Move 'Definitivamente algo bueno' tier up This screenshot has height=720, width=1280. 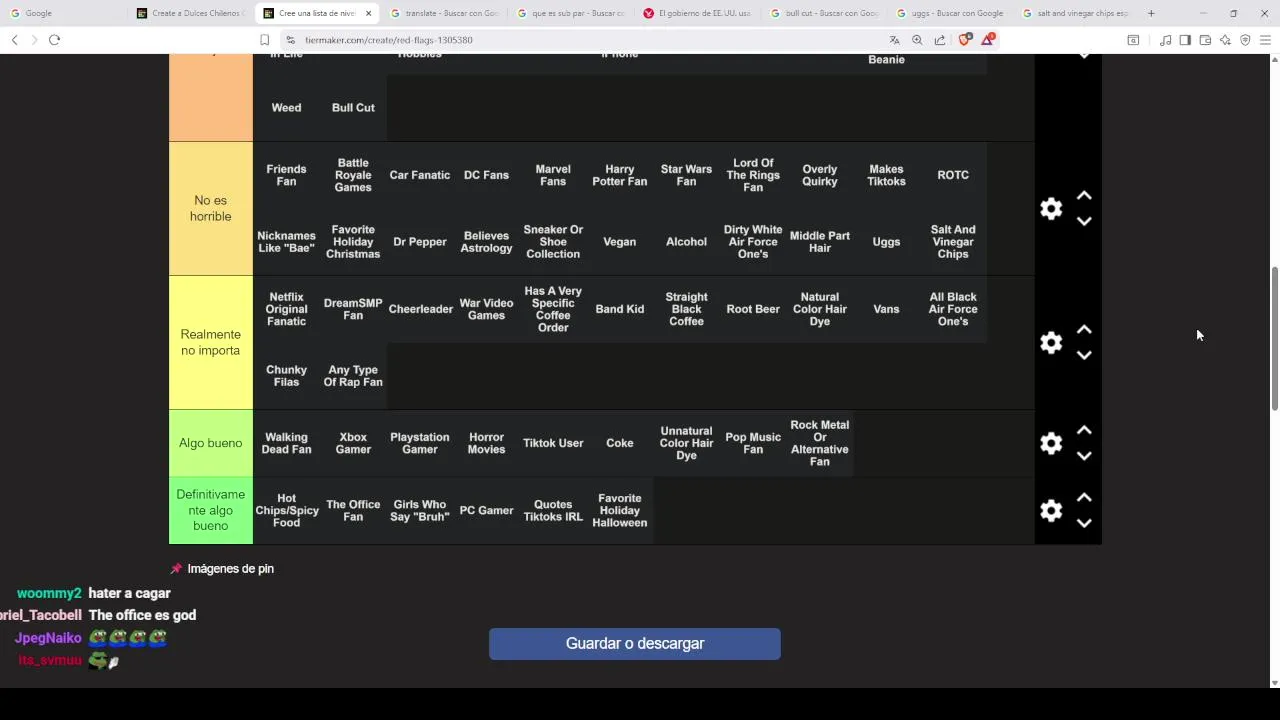click(x=1084, y=498)
